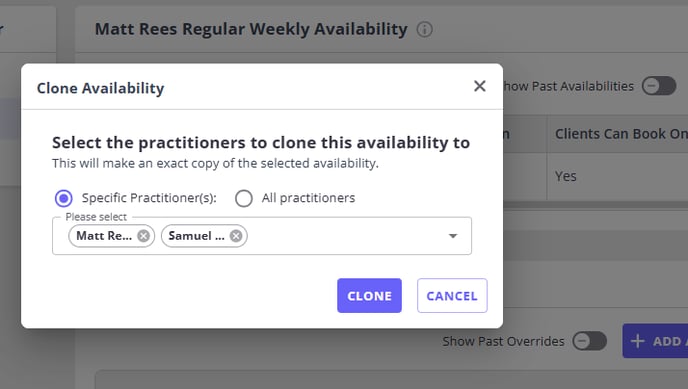
Task: Click the Matt Rees Regular Weekly Availability heading
Action: (251, 29)
